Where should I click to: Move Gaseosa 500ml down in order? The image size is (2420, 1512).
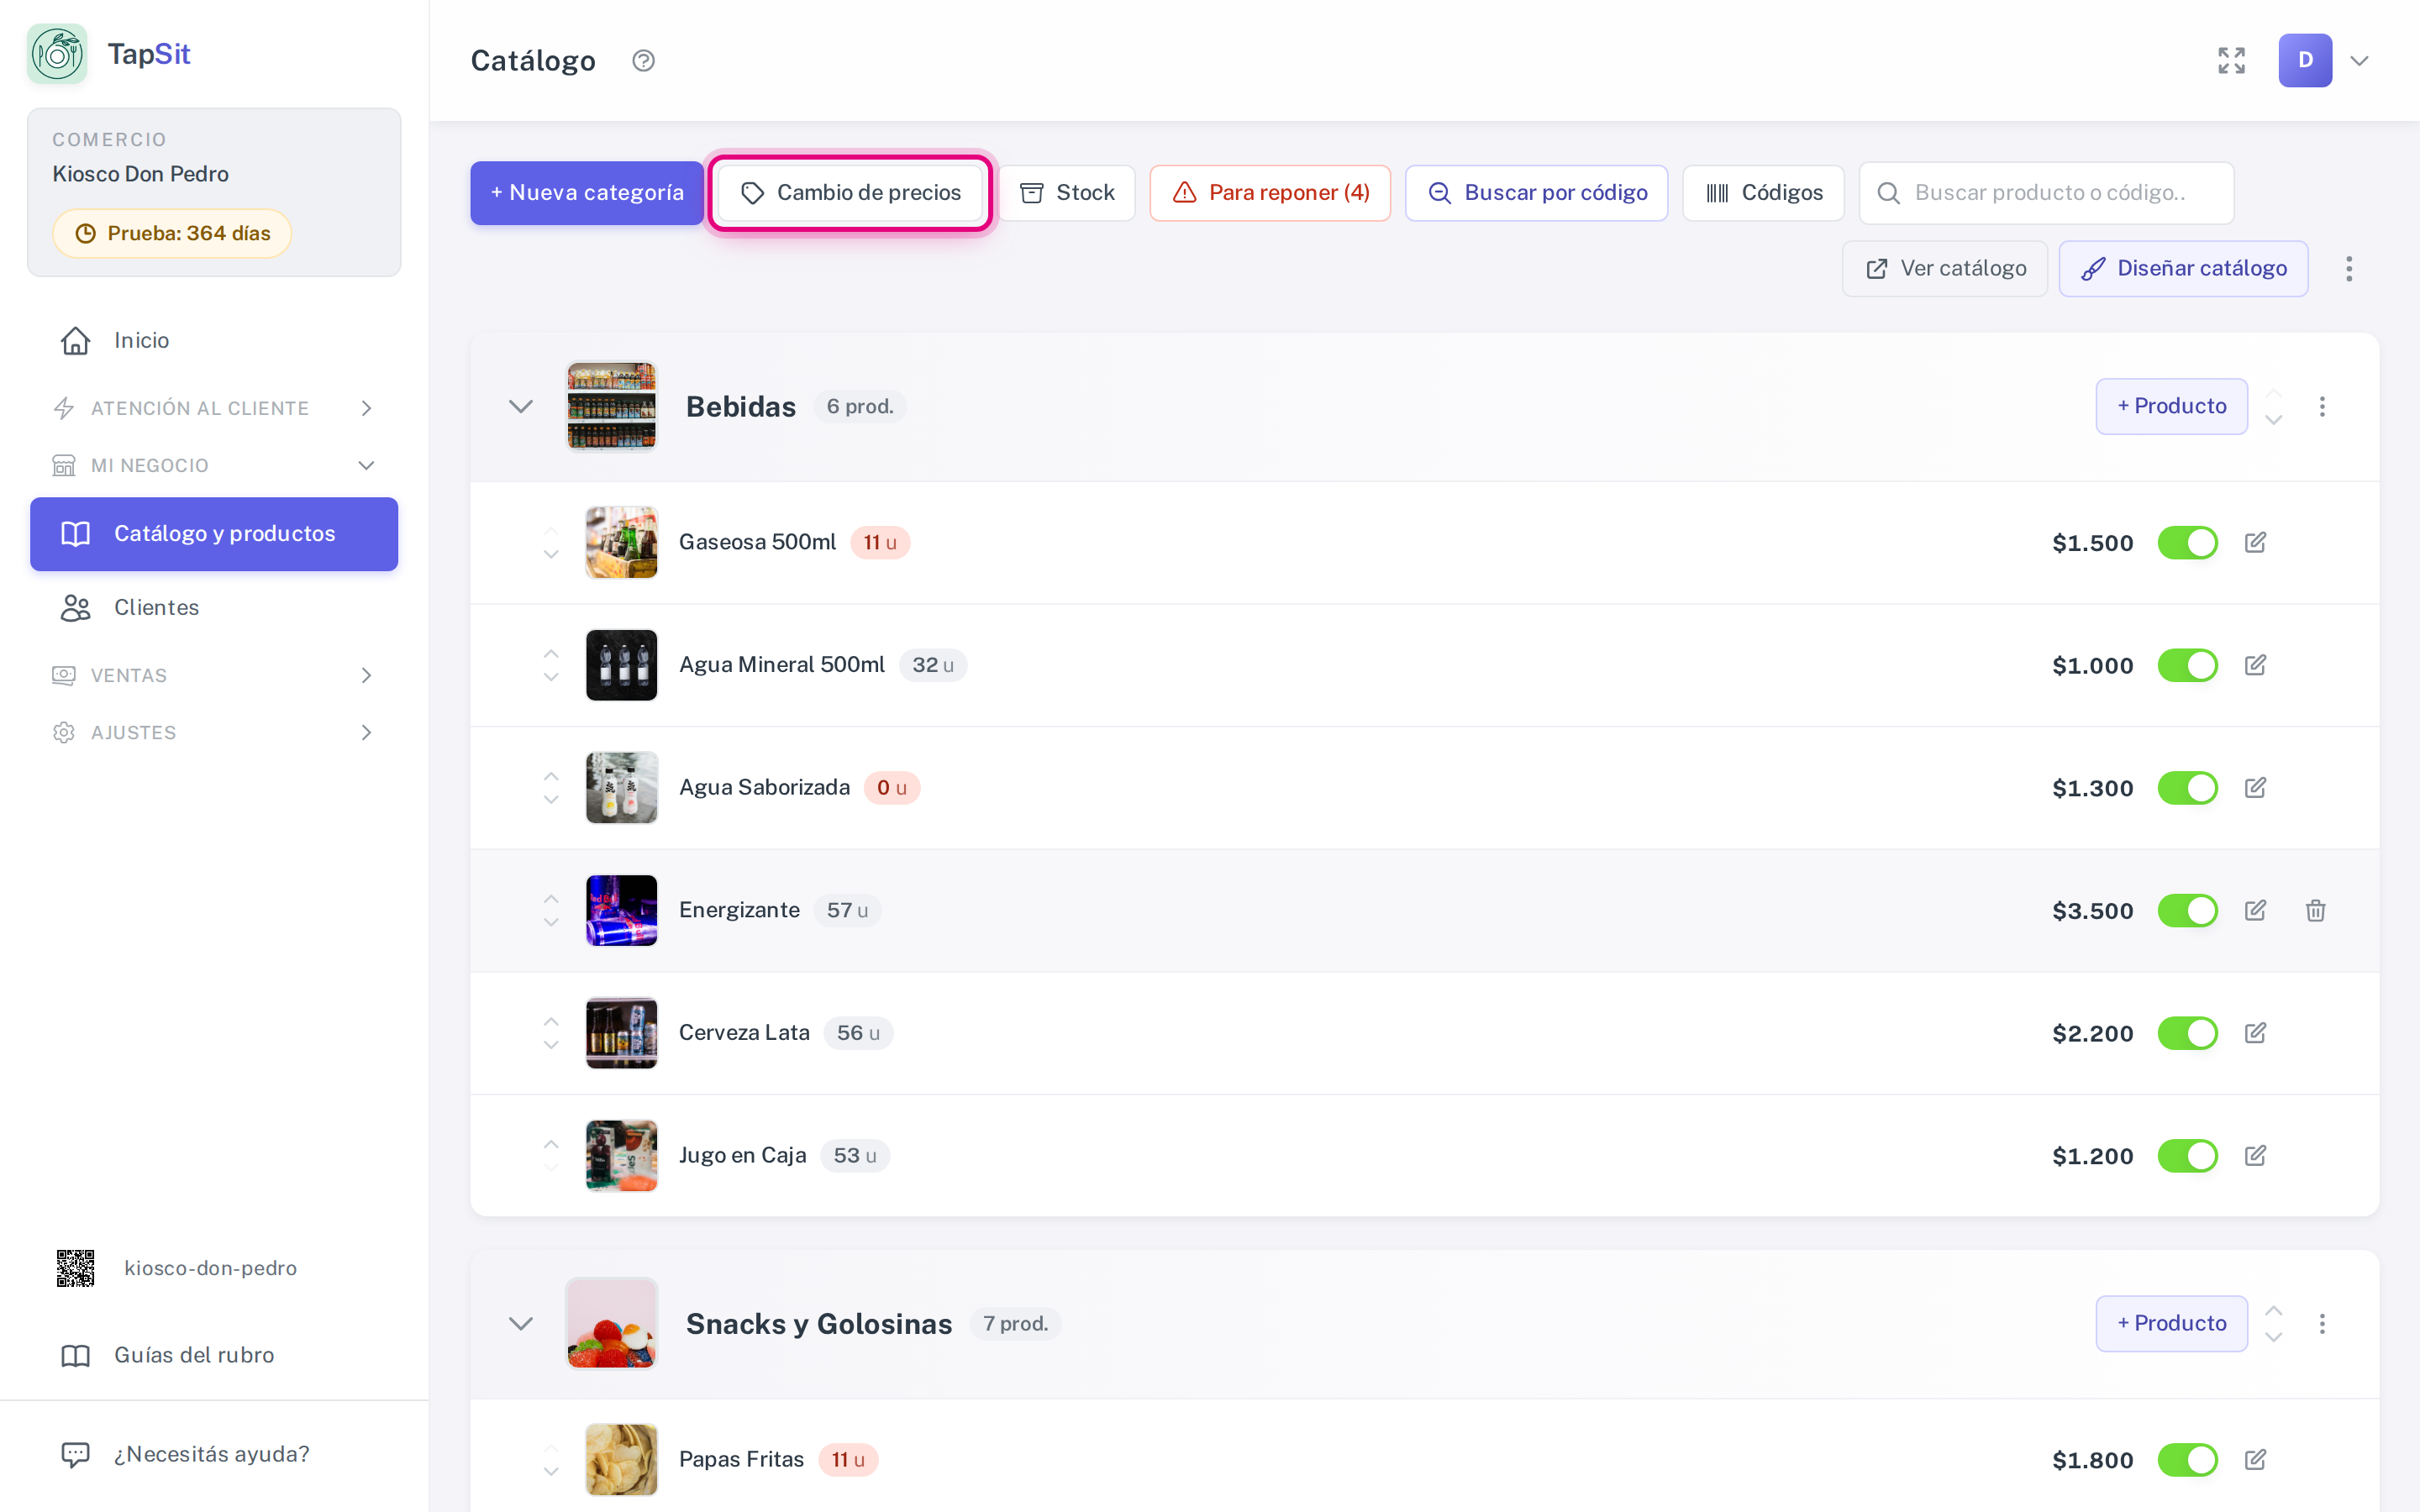point(551,555)
